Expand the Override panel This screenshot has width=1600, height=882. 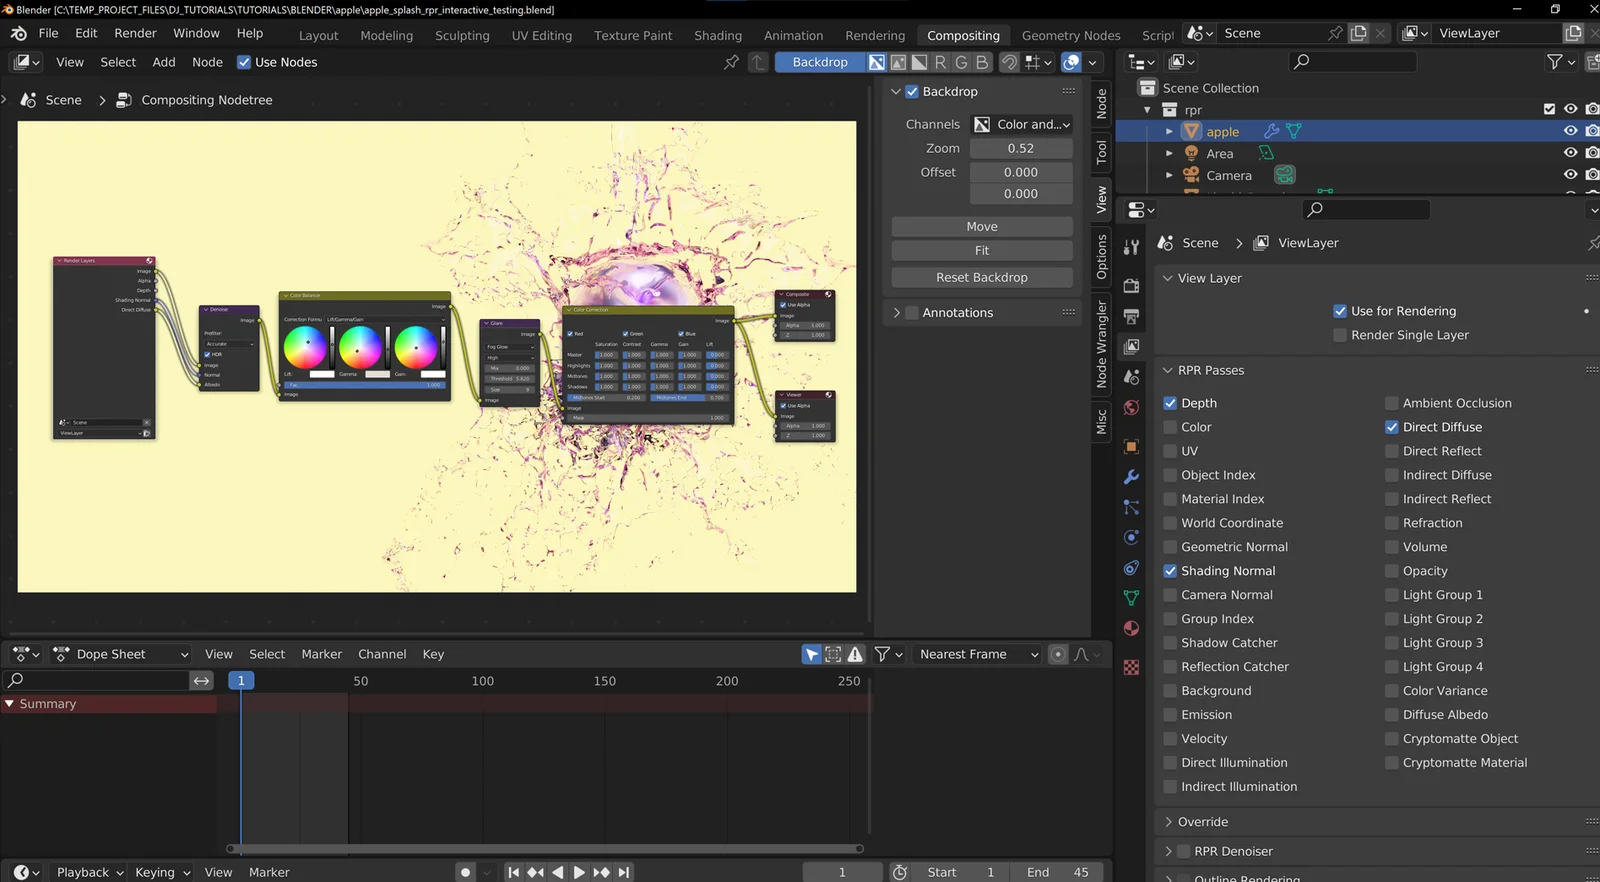(1168, 822)
